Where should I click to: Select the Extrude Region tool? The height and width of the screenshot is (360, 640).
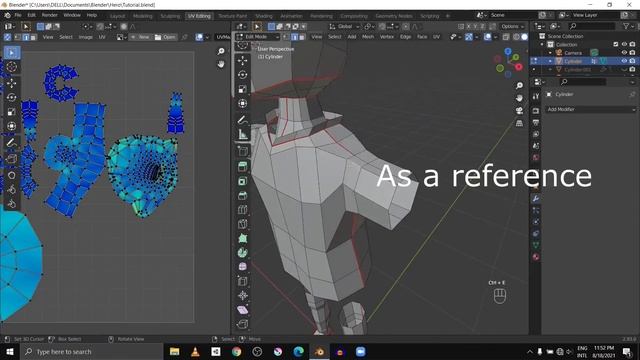(x=242, y=167)
